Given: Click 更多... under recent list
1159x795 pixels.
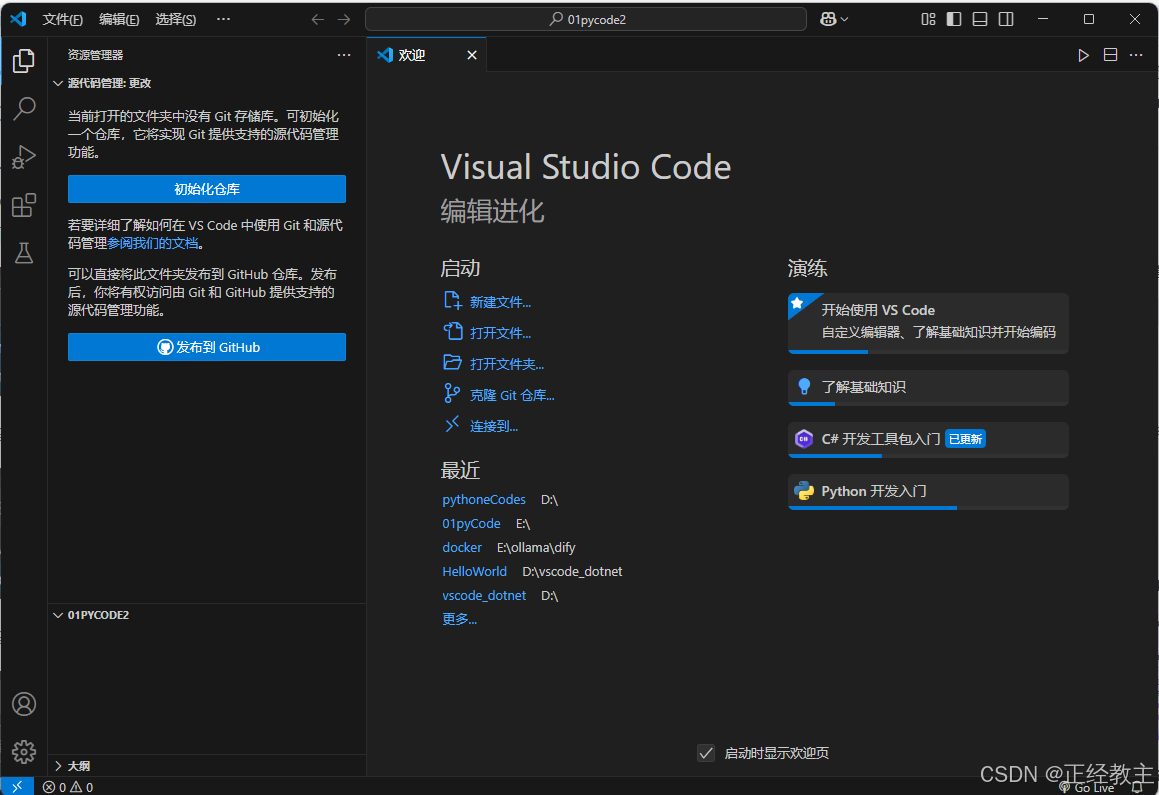Looking at the screenshot, I should [x=460, y=619].
